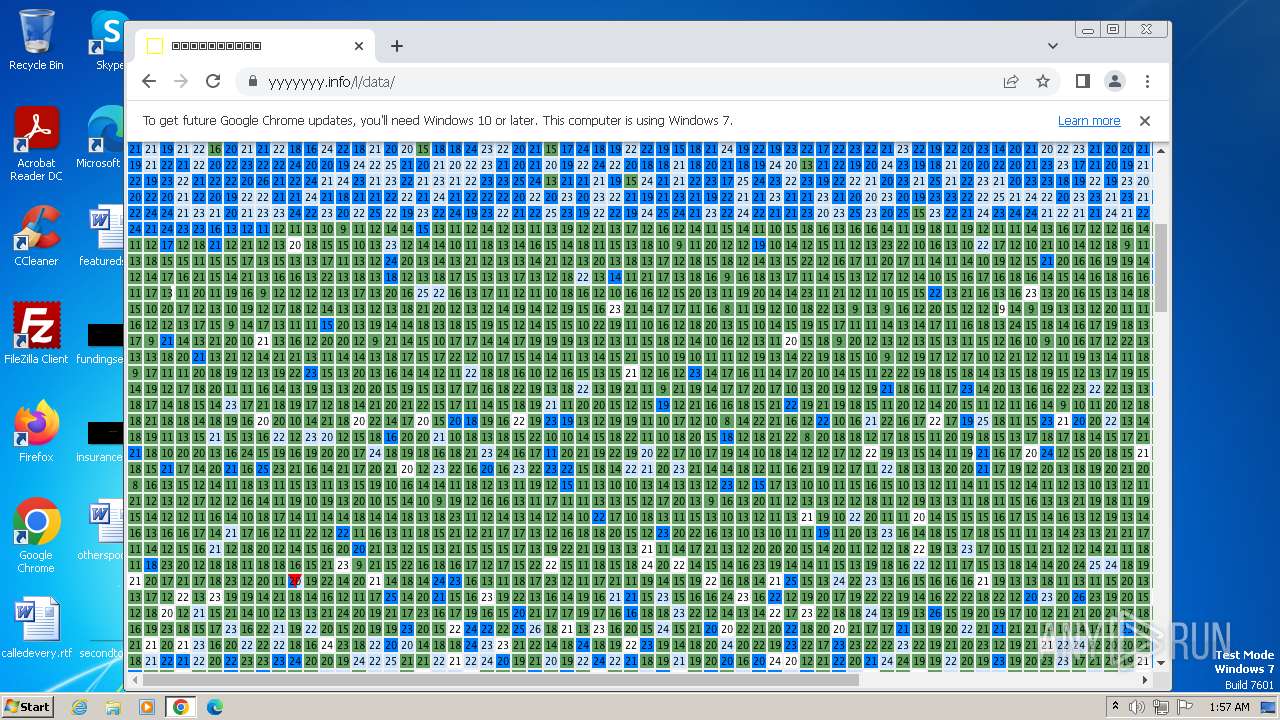Open a new tab
The height and width of the screenshot is (720, 1280).
click(397, 46)
